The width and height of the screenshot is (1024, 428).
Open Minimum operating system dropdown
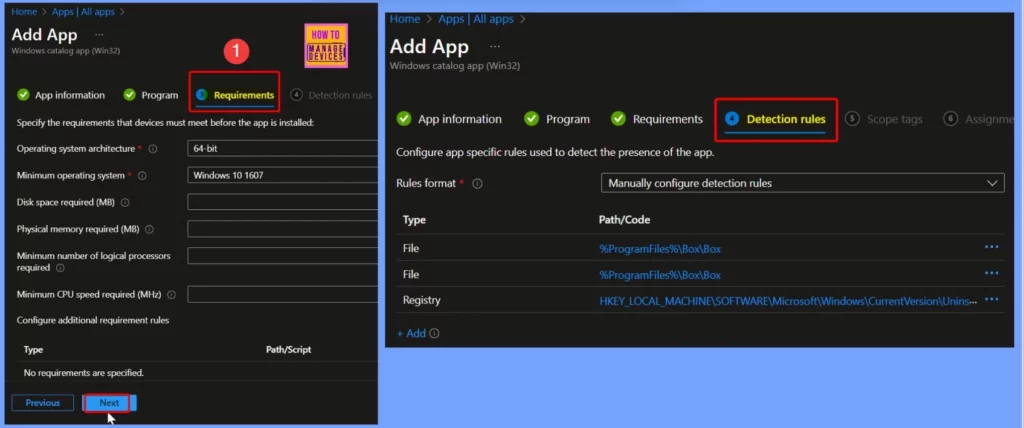(x=282, y=176)
